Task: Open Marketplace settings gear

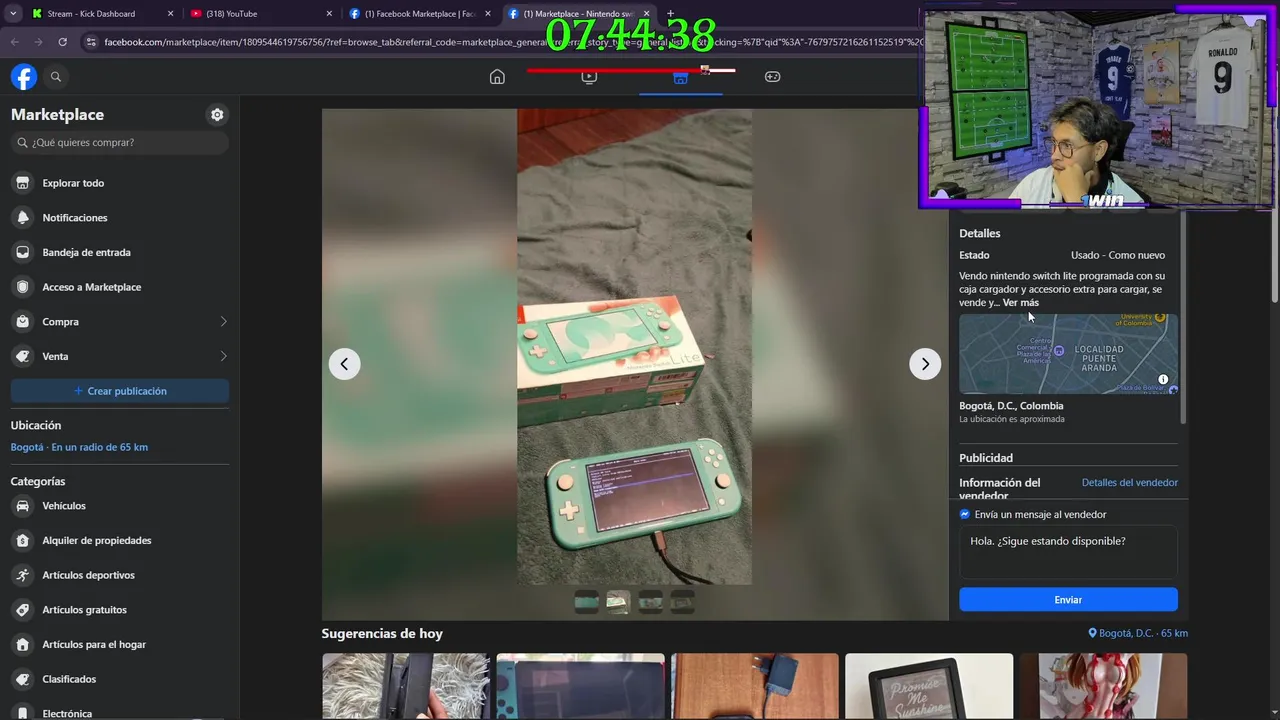Action: (x=217, y=115)
